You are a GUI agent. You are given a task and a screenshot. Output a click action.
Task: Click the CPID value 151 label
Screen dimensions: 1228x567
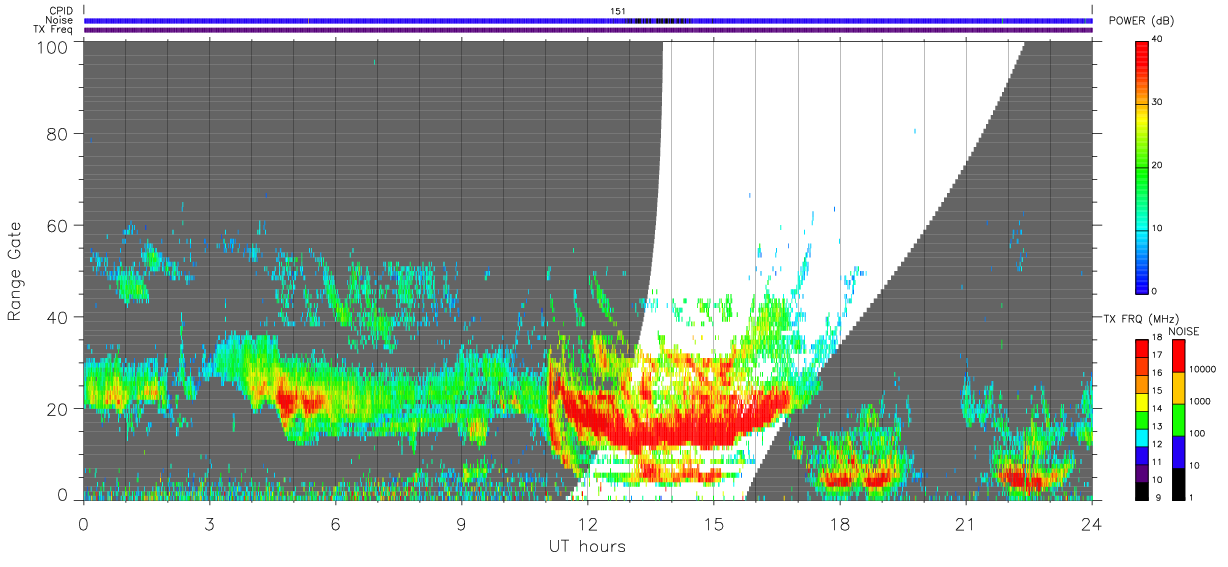[618, 11]
